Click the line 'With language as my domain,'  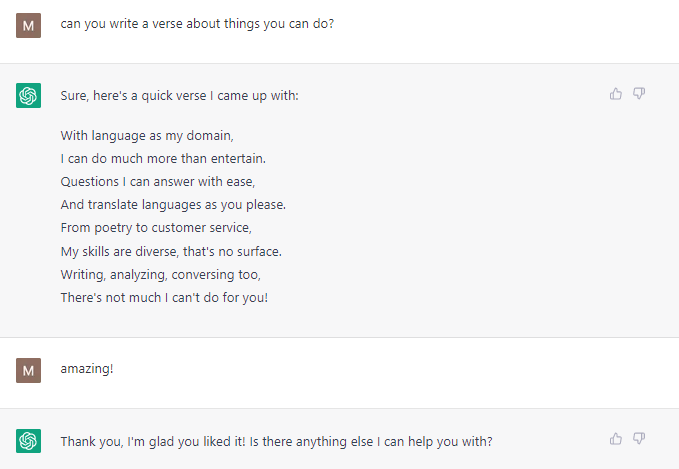(x=147, y=136)
